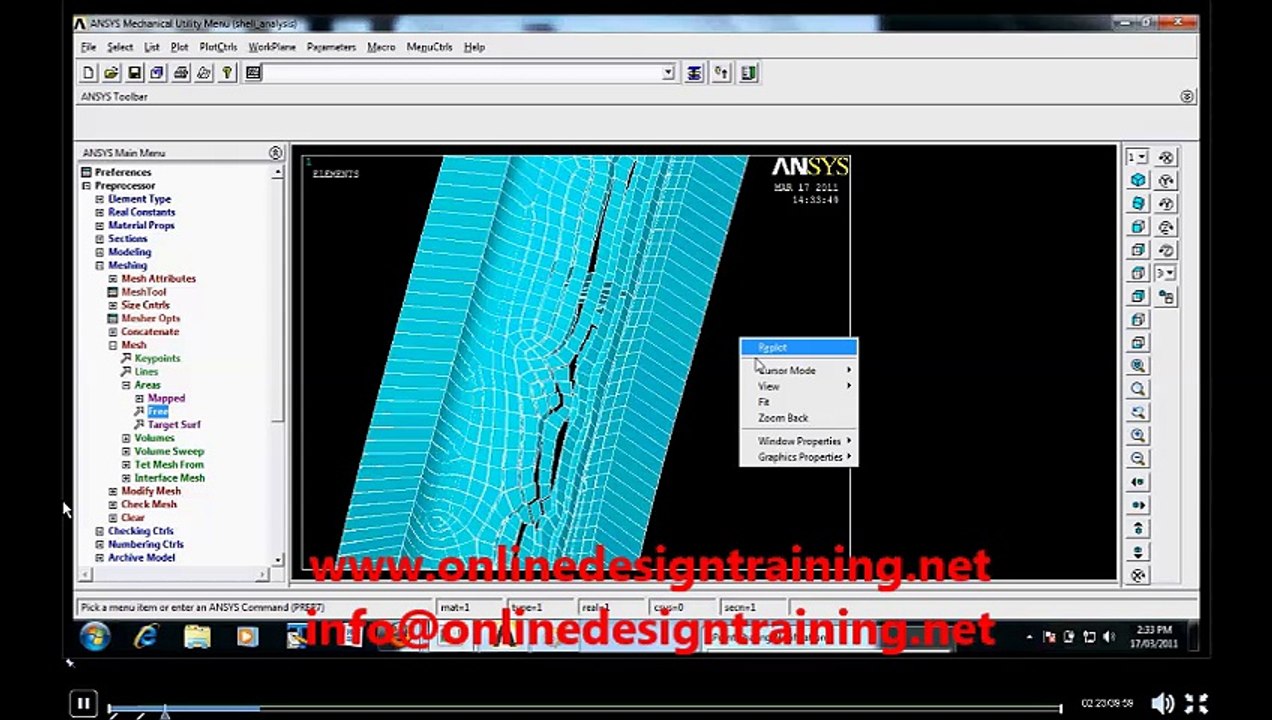
Task: Open Window Properties submenu in context menu
Action: 798,441
